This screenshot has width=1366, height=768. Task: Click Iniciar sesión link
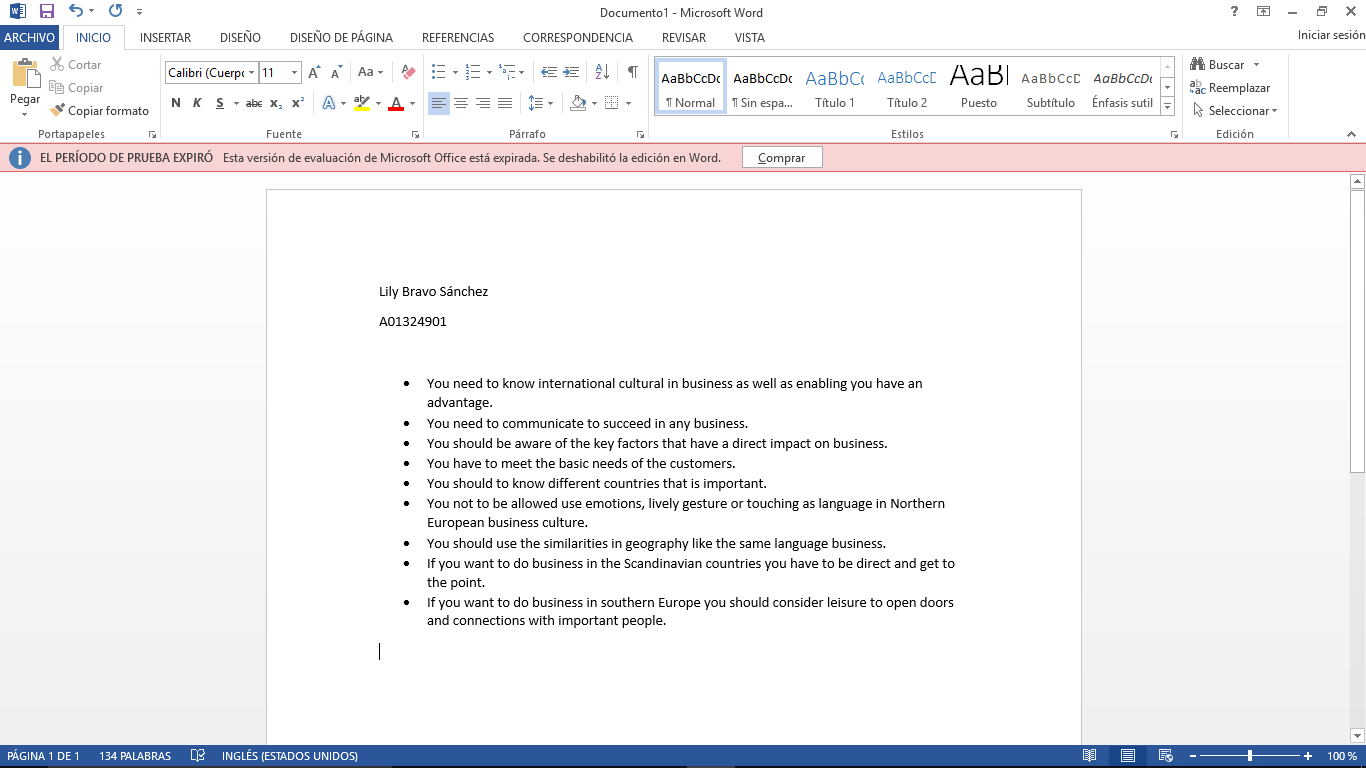point(1330,35)
